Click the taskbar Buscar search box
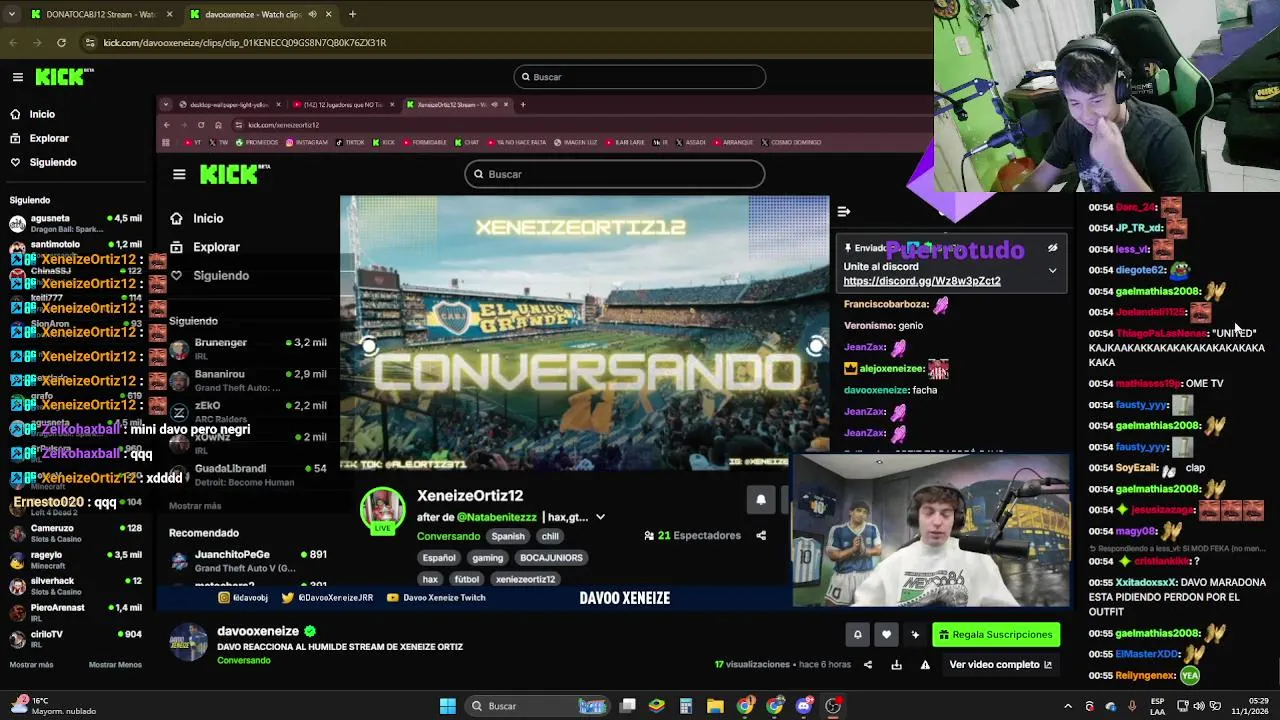This screenshot has width=1280, height=720. (539, 706)
